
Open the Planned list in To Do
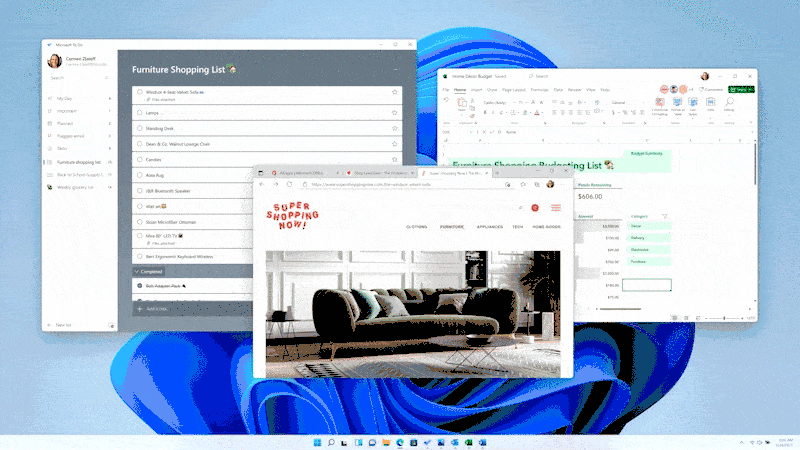pos(80,123)
